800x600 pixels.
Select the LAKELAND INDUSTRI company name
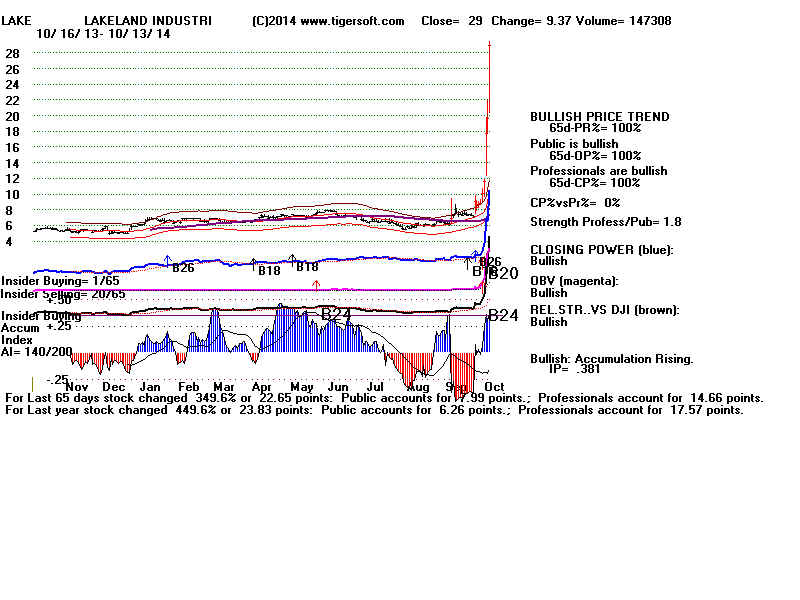tap(148, 21)
